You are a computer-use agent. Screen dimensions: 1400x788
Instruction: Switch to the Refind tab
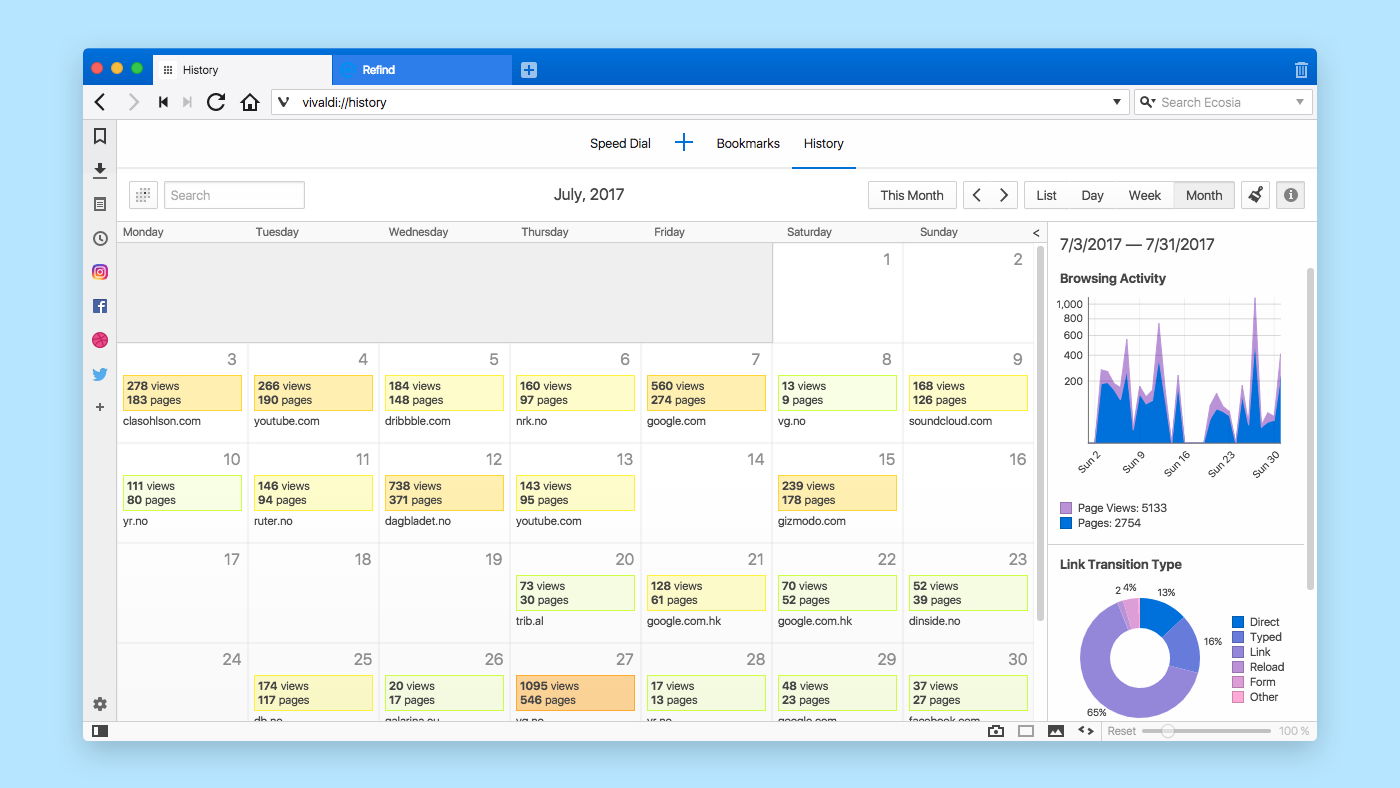point(422,70)
